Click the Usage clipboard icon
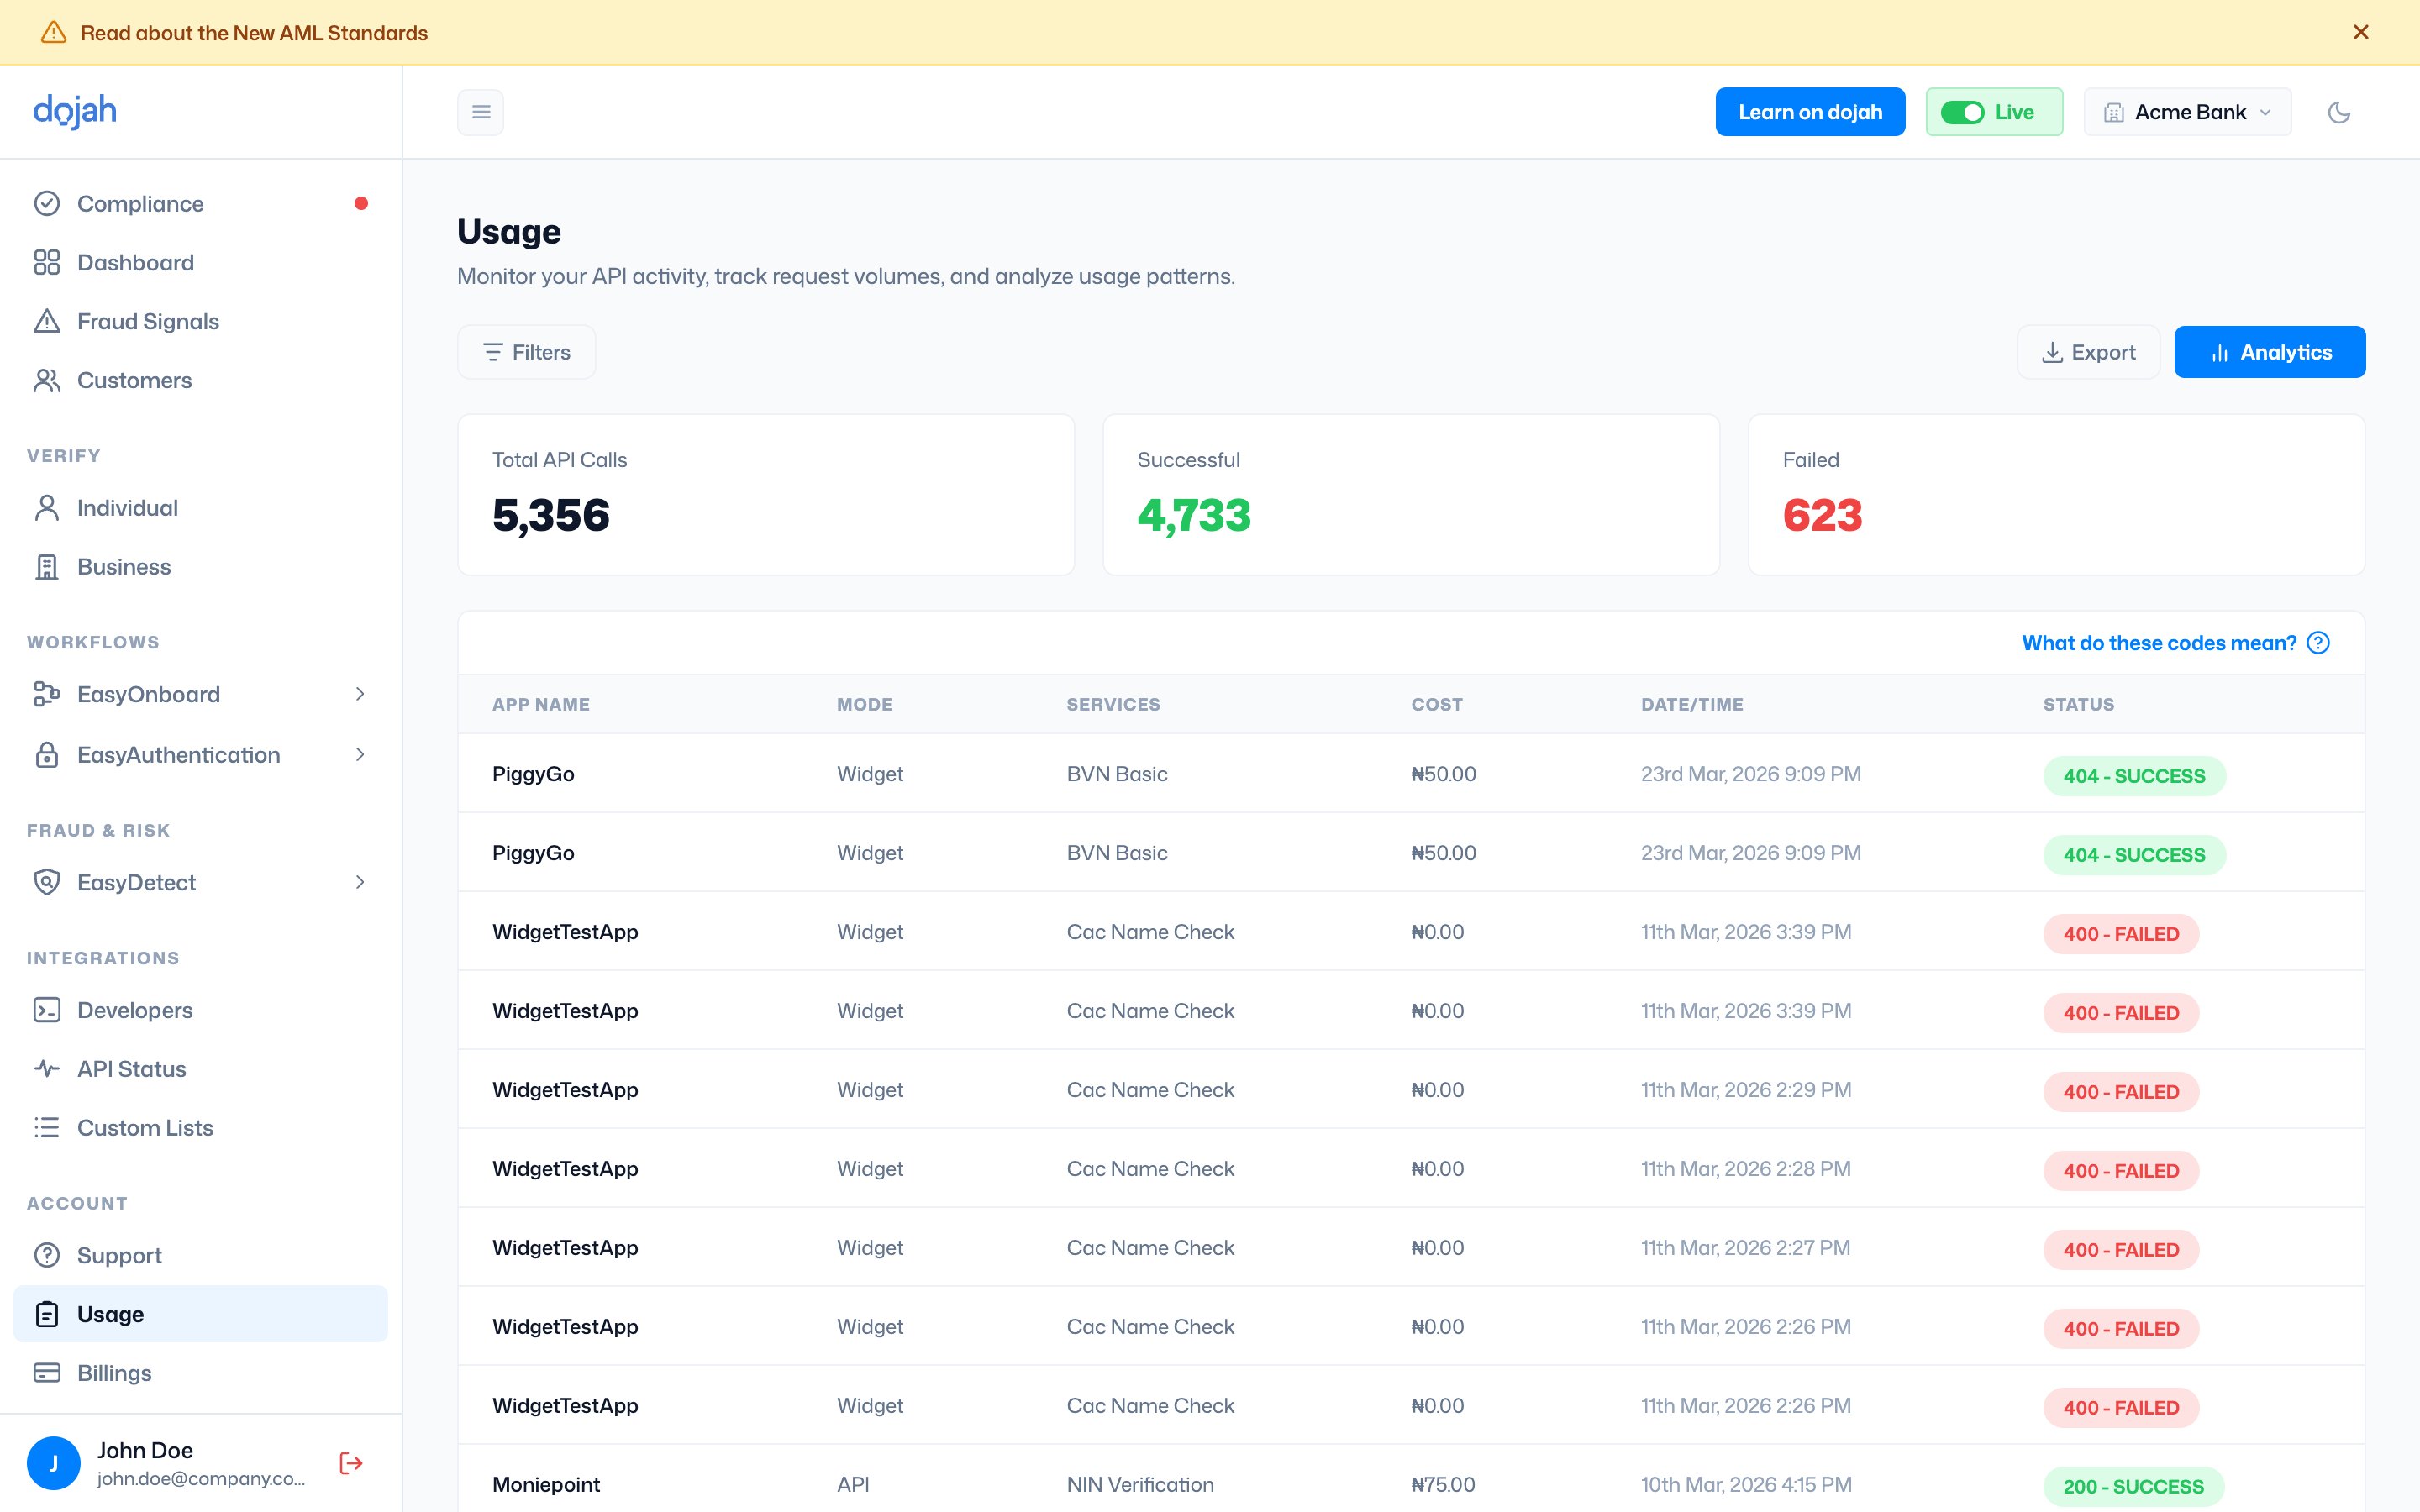The width and height of the screenshot is (2420, 1512). [x=47, y=1314]
